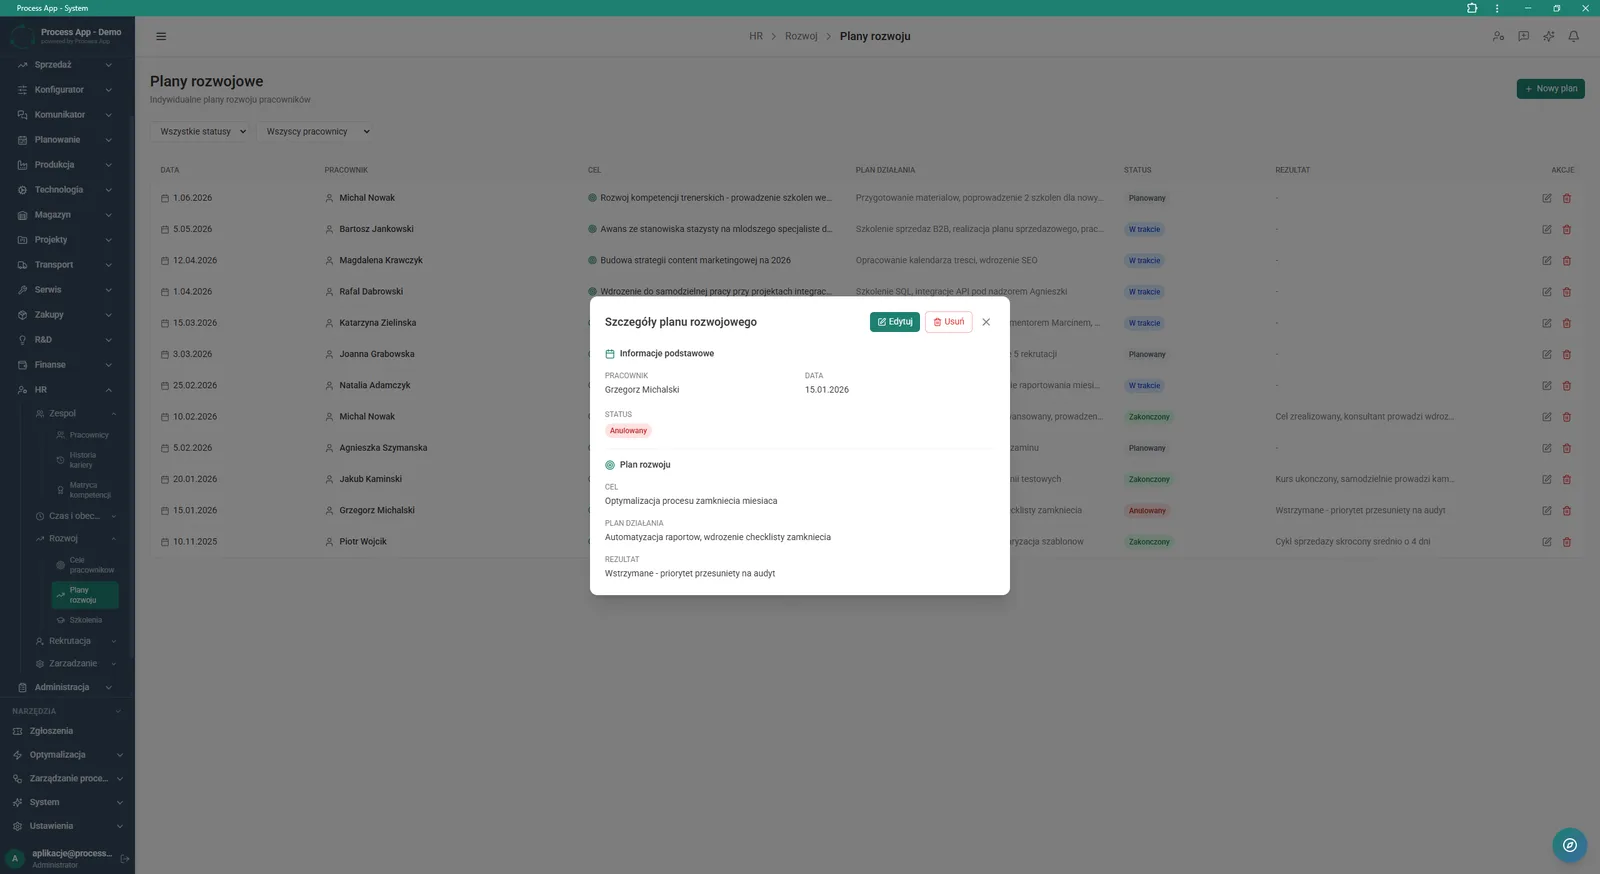Open the Wszyscy pracownicy dropdown
The height and width of the screenshot is (874, 1600).
point(318,131)
